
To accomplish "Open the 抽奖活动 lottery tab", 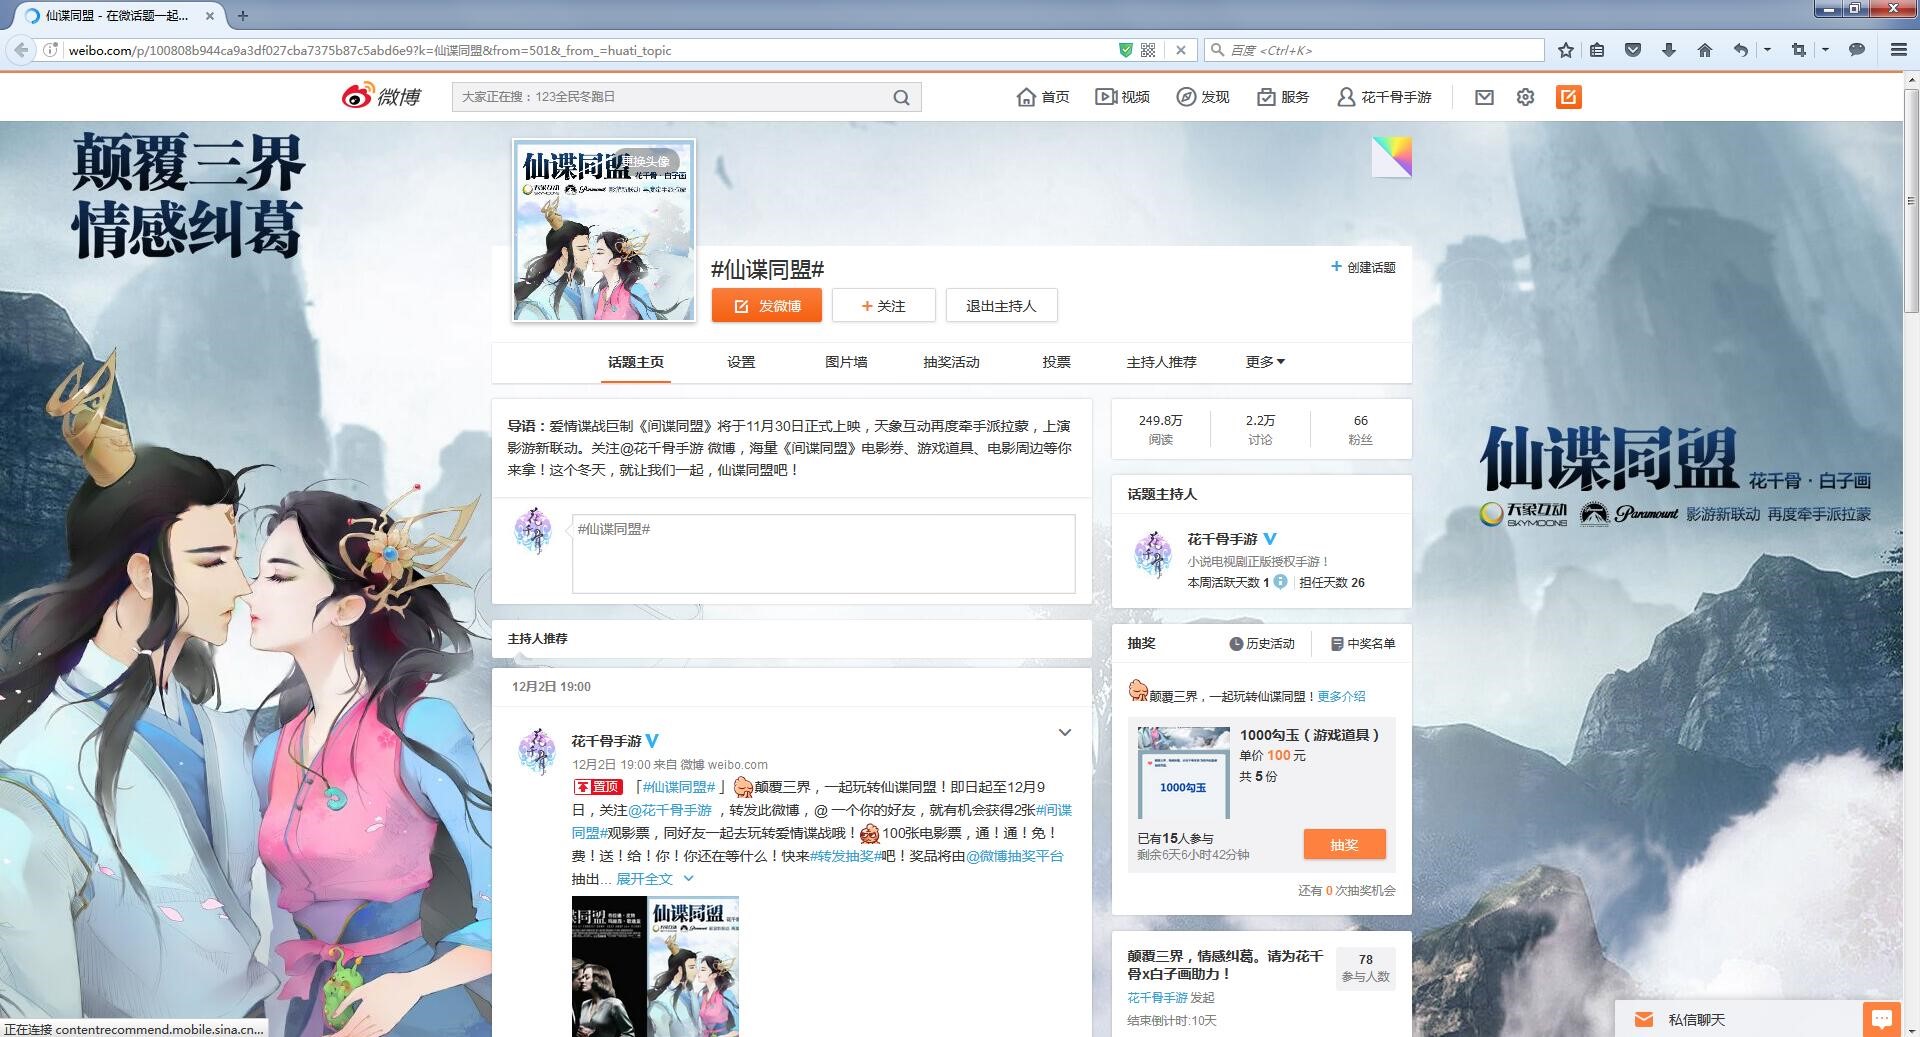I will 951,362.
